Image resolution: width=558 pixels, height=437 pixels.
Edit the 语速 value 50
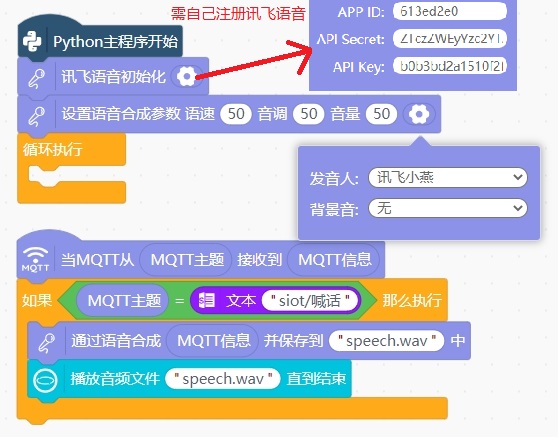click(236, 114)
